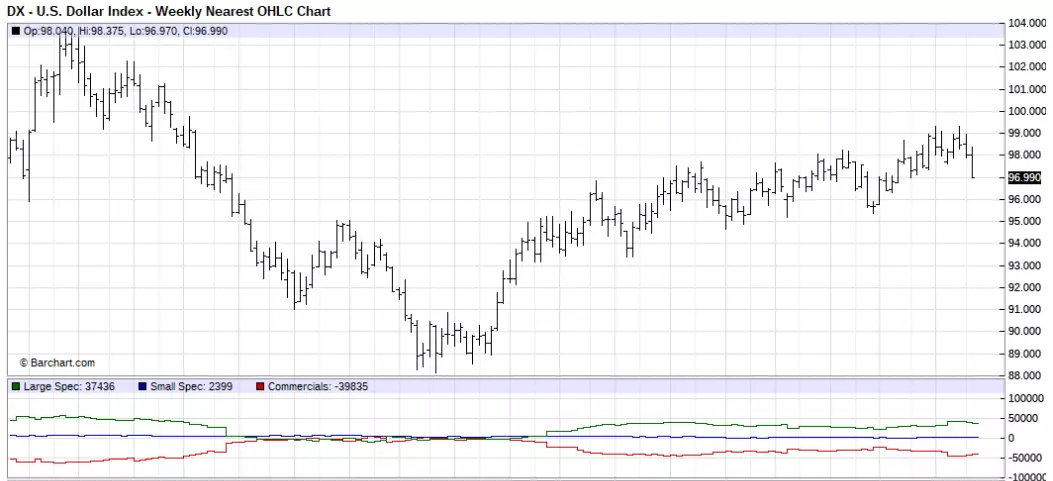Click the red Commercials swatch
Screen dimensions: 1053x481
[x=260, y=386]
